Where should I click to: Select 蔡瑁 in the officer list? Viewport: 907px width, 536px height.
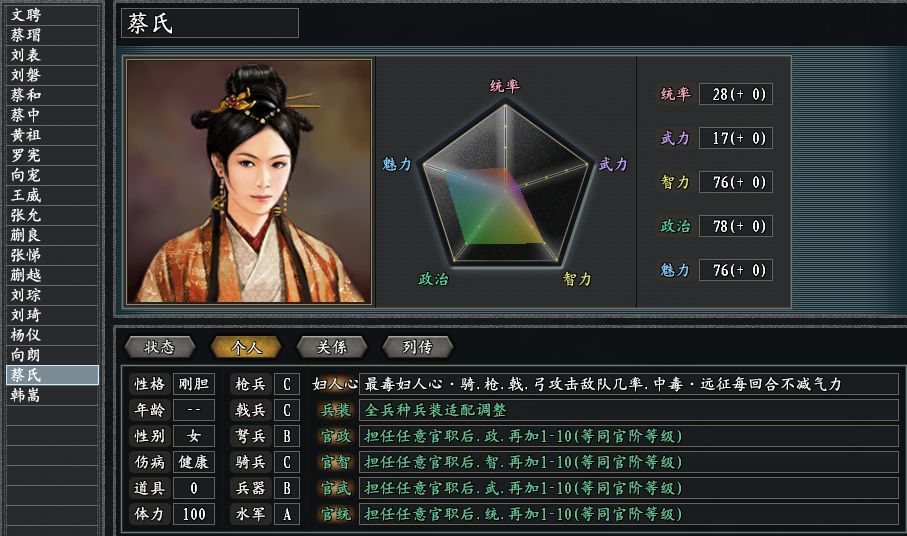52,35
